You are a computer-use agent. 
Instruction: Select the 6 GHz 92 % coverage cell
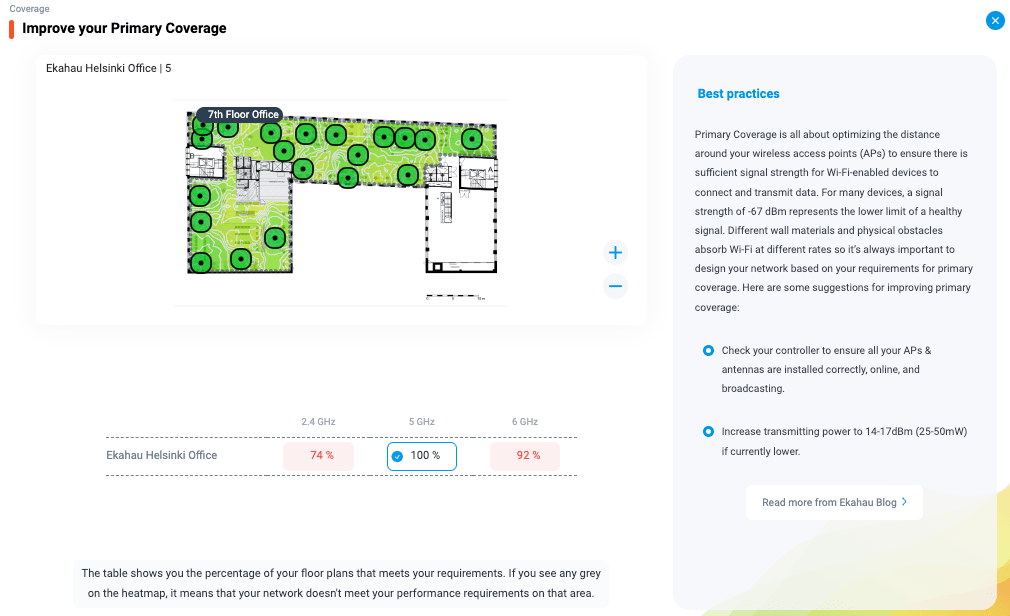pyautogui.click(x=525, y=456)
